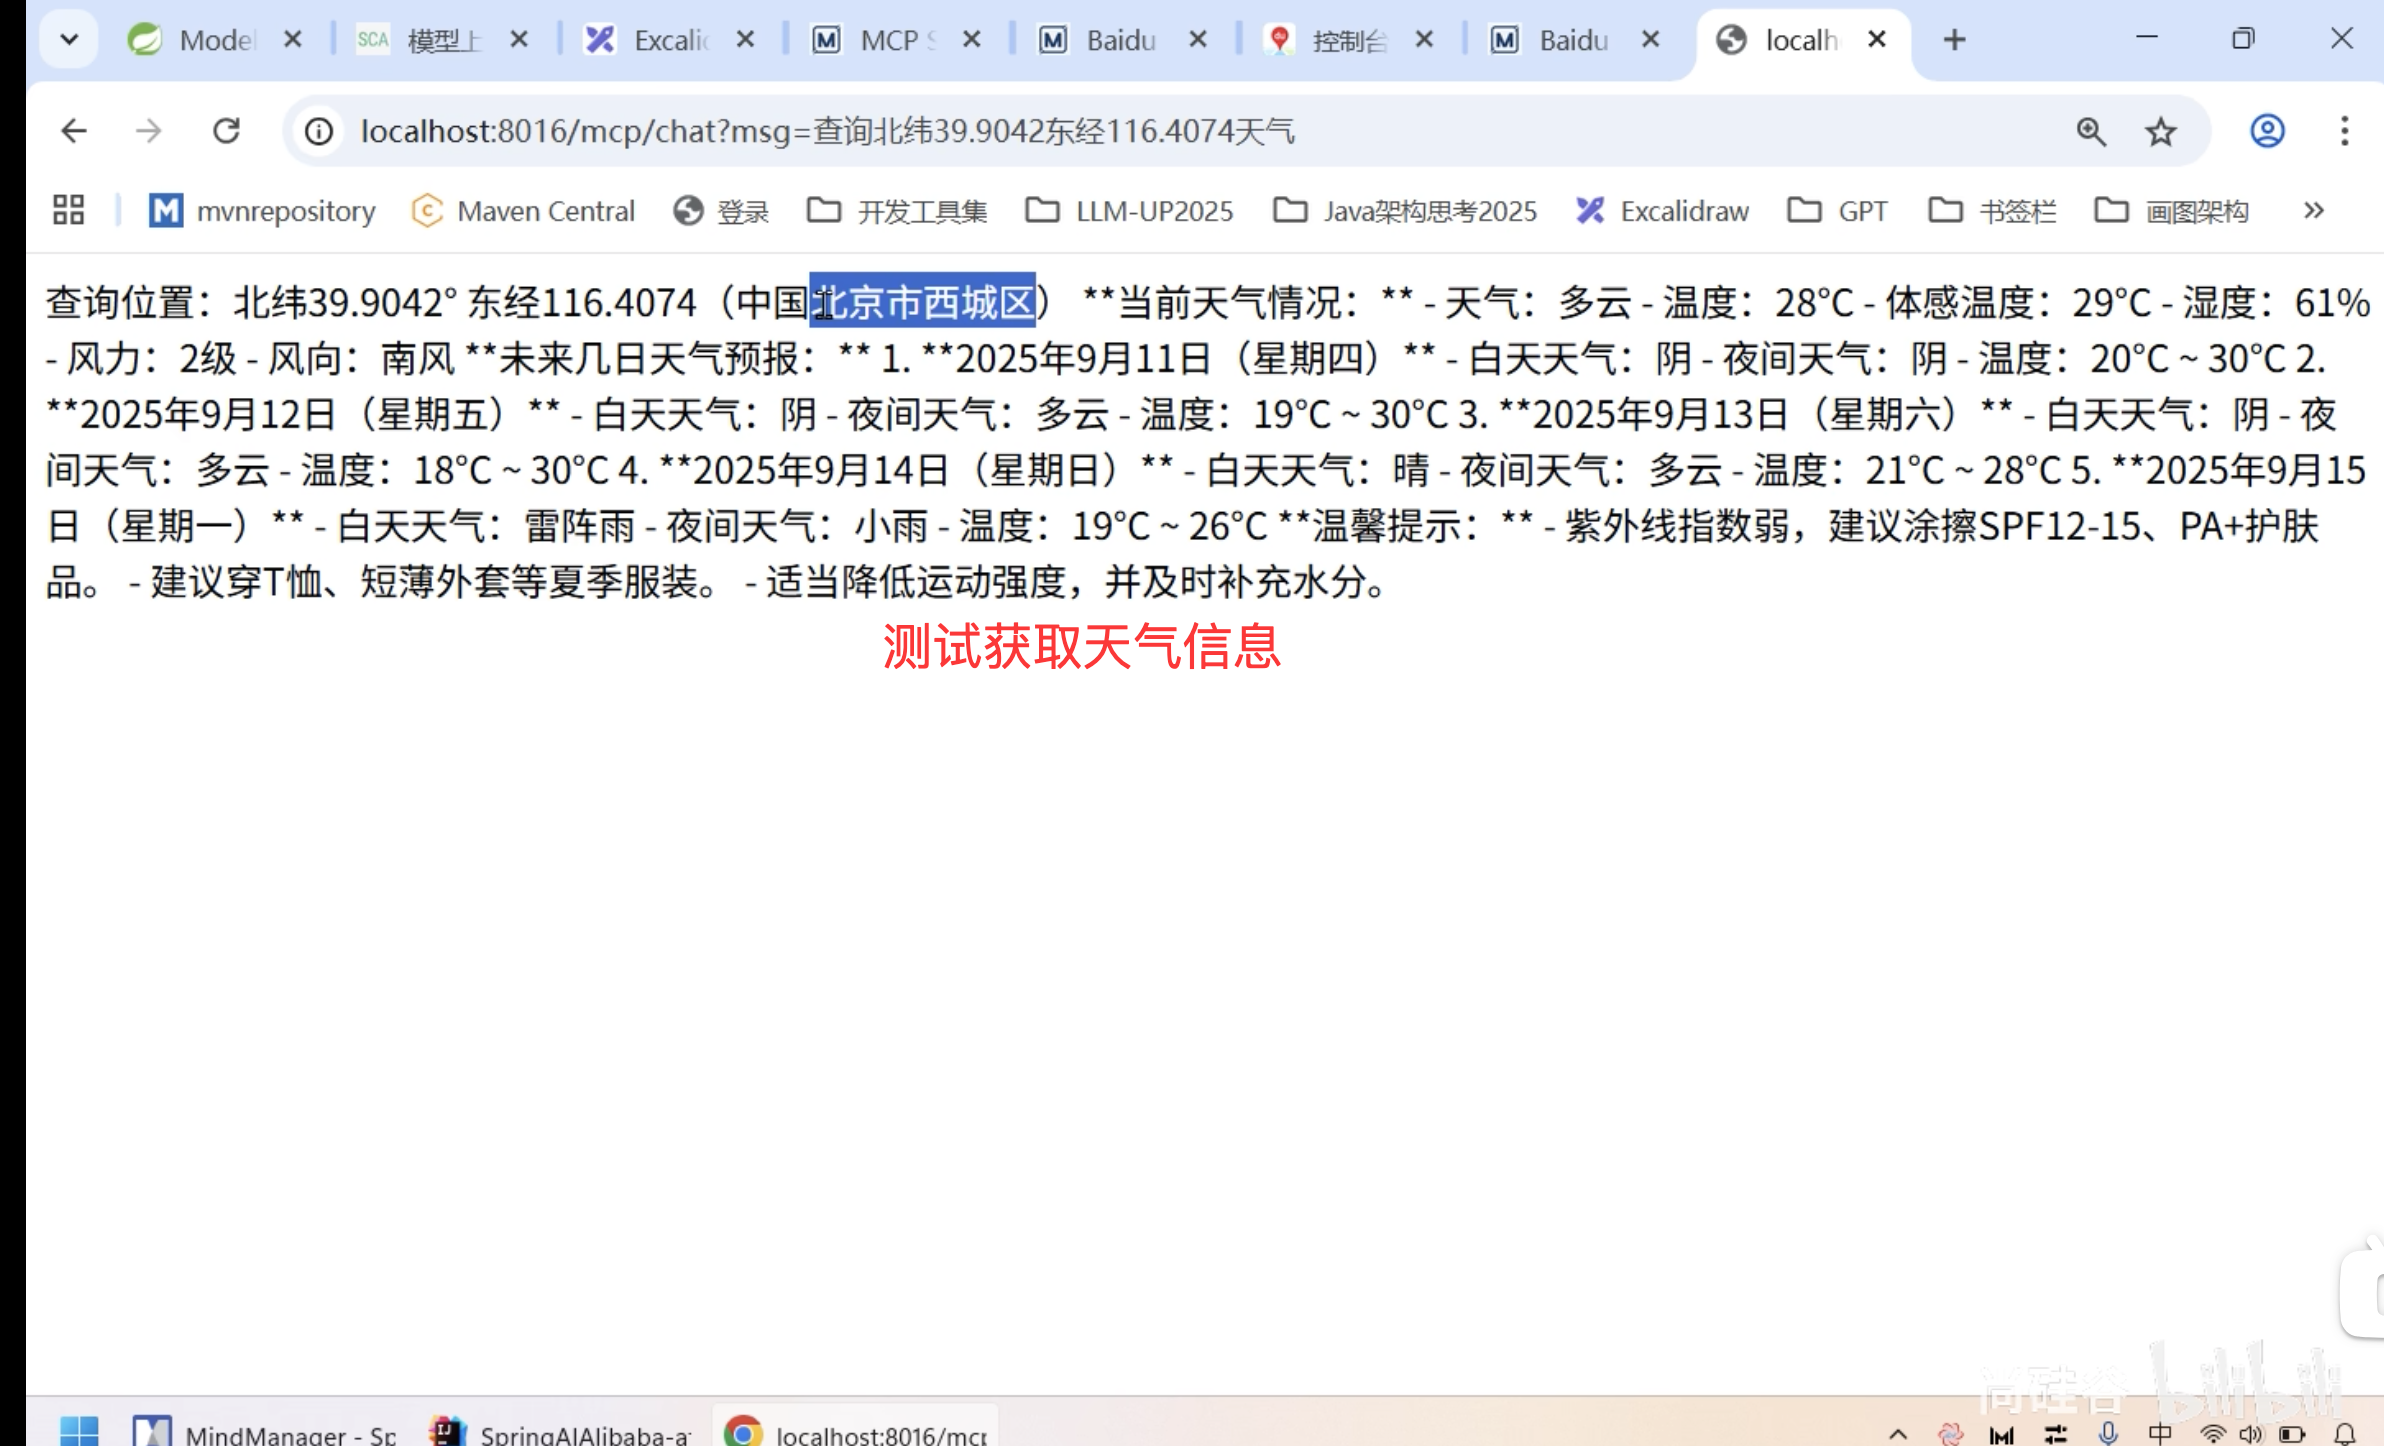2384x1446 pixels.
Task: Reload the current page
Action: pos(227,130)
